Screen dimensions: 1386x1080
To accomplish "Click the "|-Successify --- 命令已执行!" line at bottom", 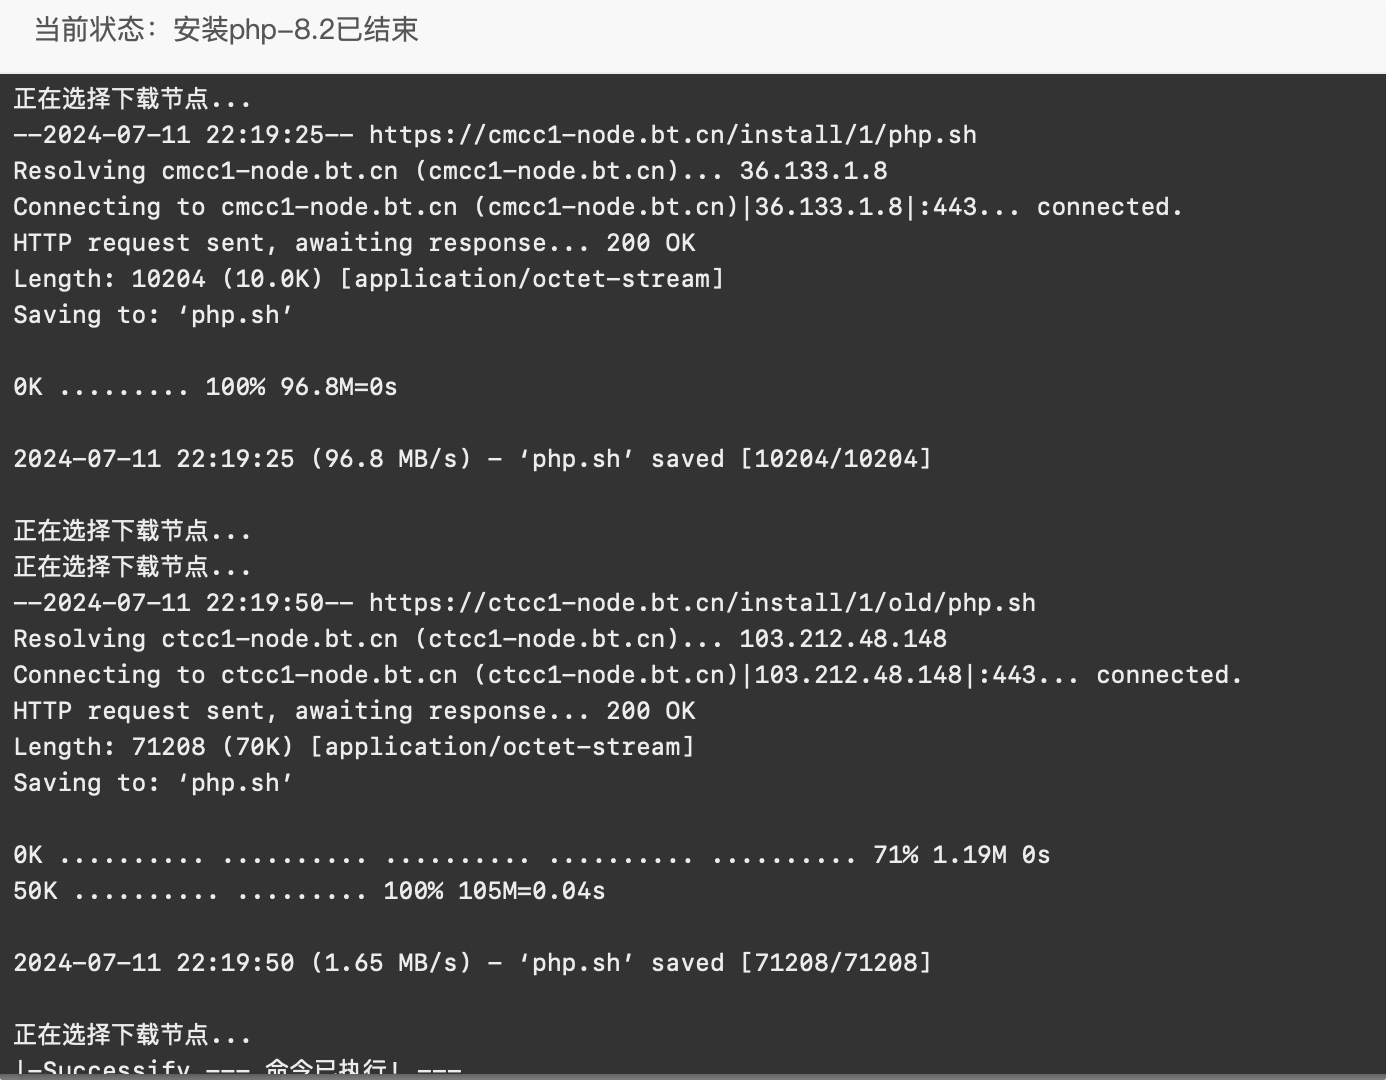I will (238, 1067).
